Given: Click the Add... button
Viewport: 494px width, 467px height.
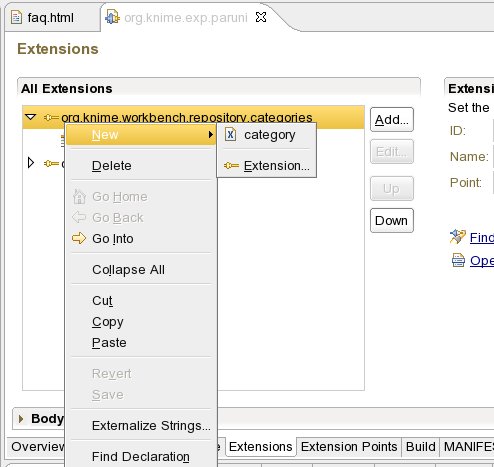Looking at the screenshot, I should [x=392, y=120].
